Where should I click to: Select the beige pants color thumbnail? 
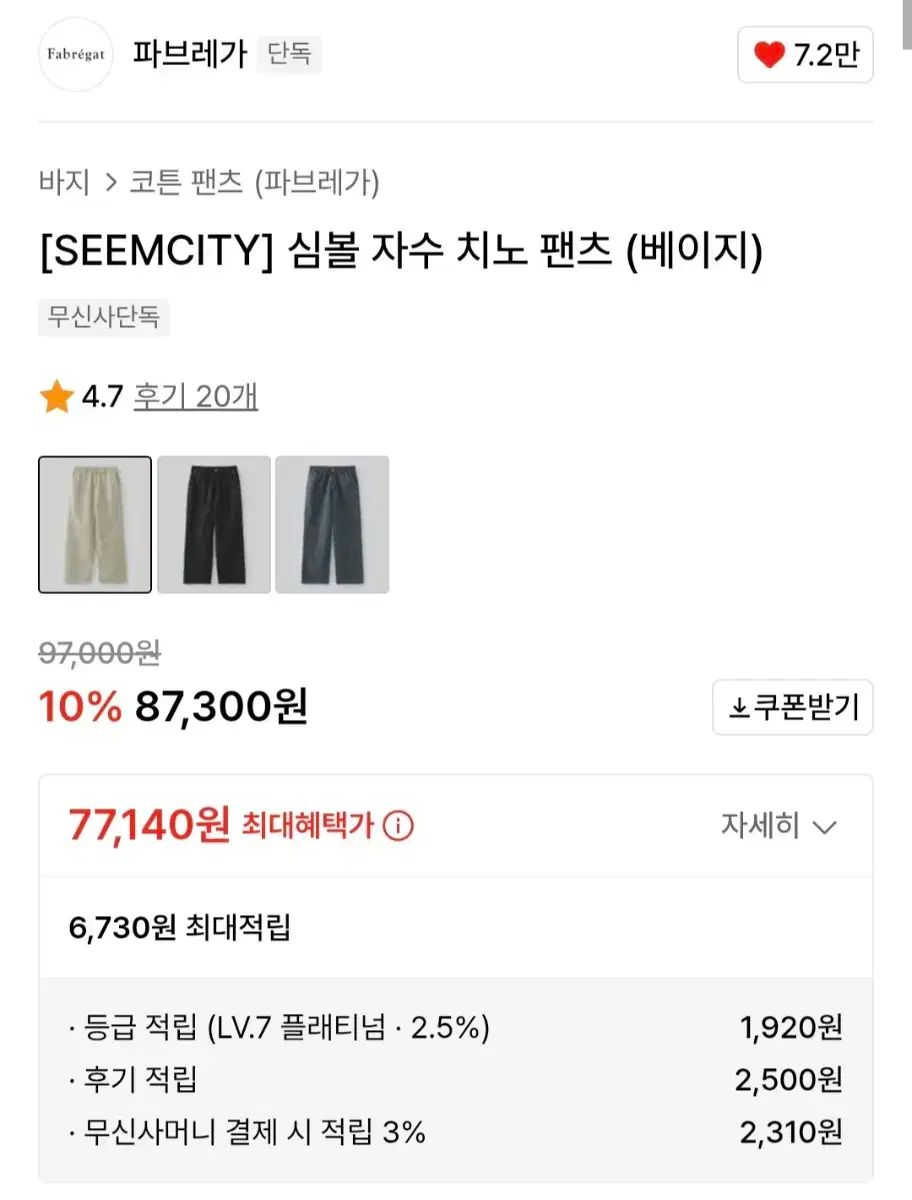(95, 524)
